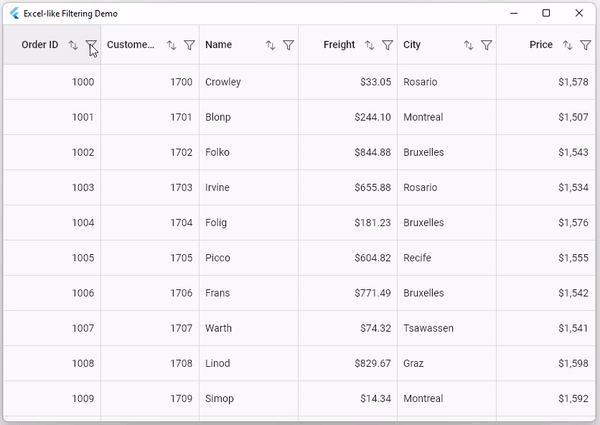The height and width of the screenshot is (425, 600).
Task: Click the Freight column header label
Action: point(339,45)
